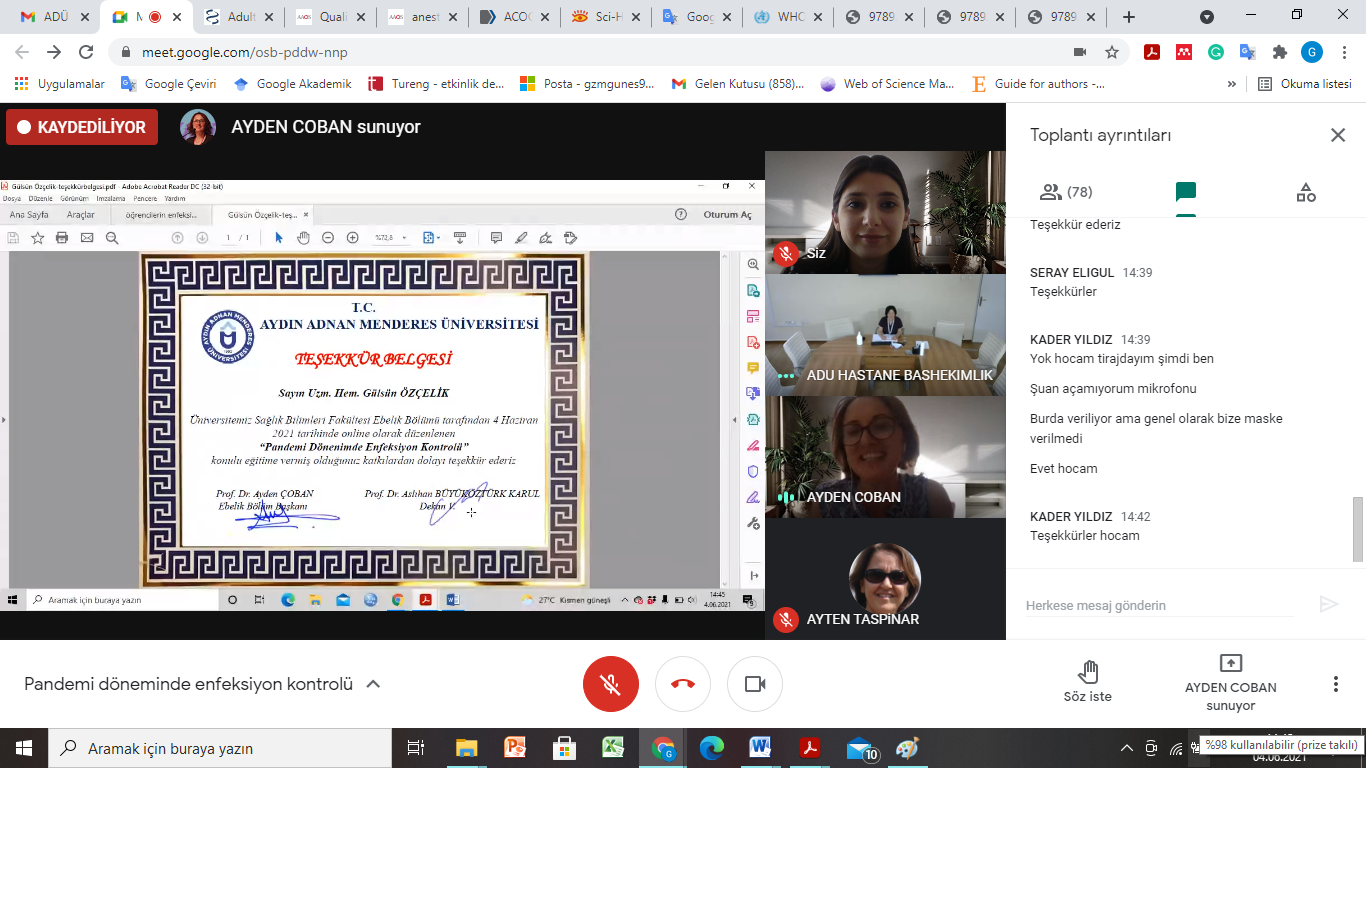Click the KAYDEDİLİYOR recording indicator

tap(82, 127)
